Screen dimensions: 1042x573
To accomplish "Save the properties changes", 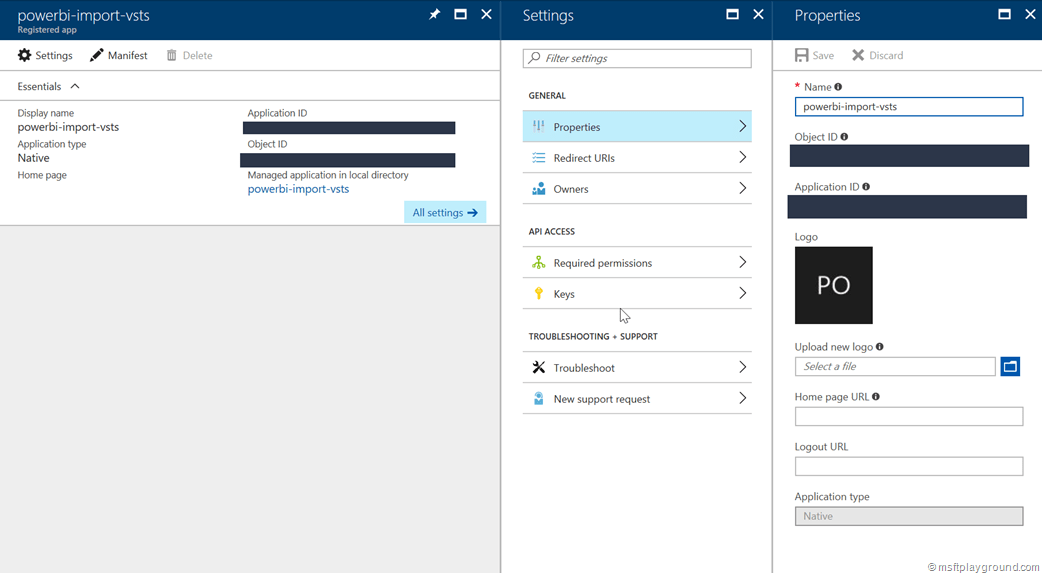I will tap(814, 55).
